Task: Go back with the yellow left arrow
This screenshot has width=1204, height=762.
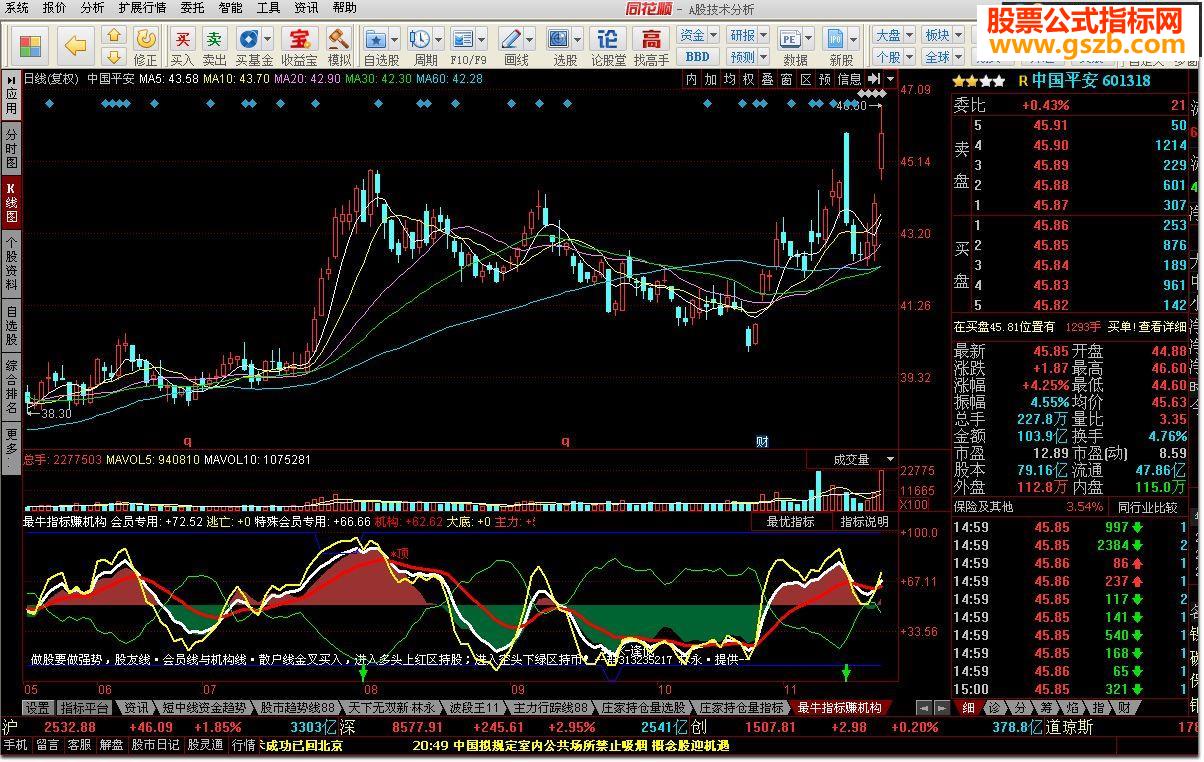Action: click(x=76, y=46)
